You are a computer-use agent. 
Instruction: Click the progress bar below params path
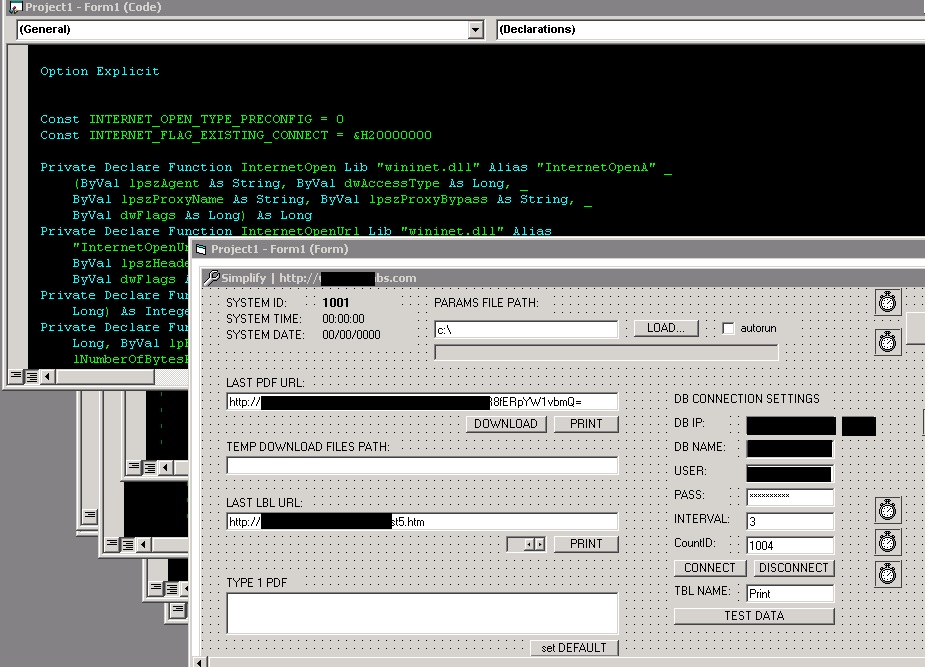click(x=606, y=353)
